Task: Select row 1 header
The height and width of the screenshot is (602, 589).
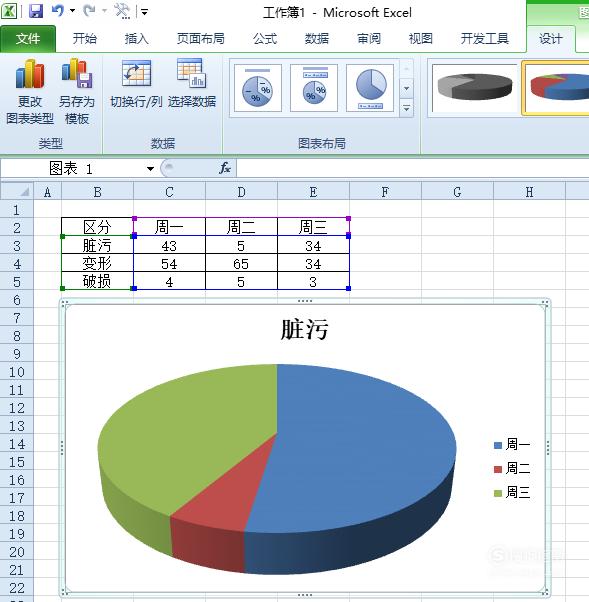Action: (17, 210)
